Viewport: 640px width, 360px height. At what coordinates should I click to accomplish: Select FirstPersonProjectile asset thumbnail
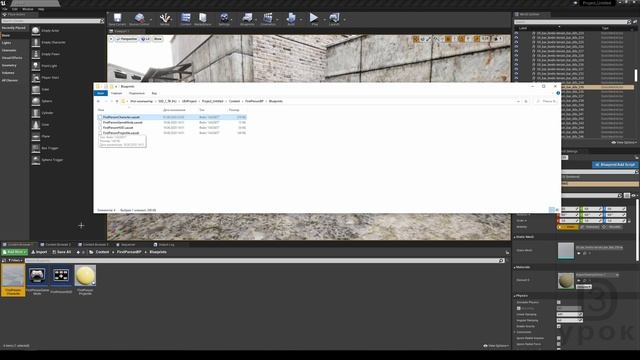pos(85,280)
